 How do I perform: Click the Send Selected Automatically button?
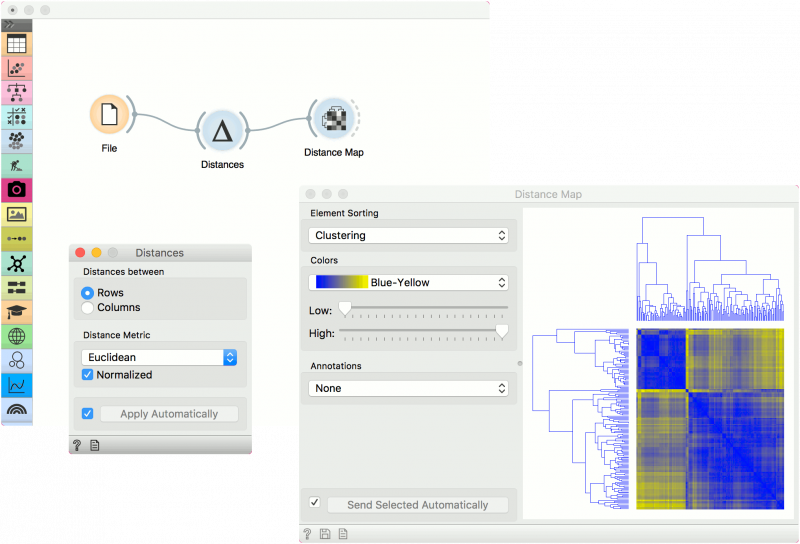[418, 505]
